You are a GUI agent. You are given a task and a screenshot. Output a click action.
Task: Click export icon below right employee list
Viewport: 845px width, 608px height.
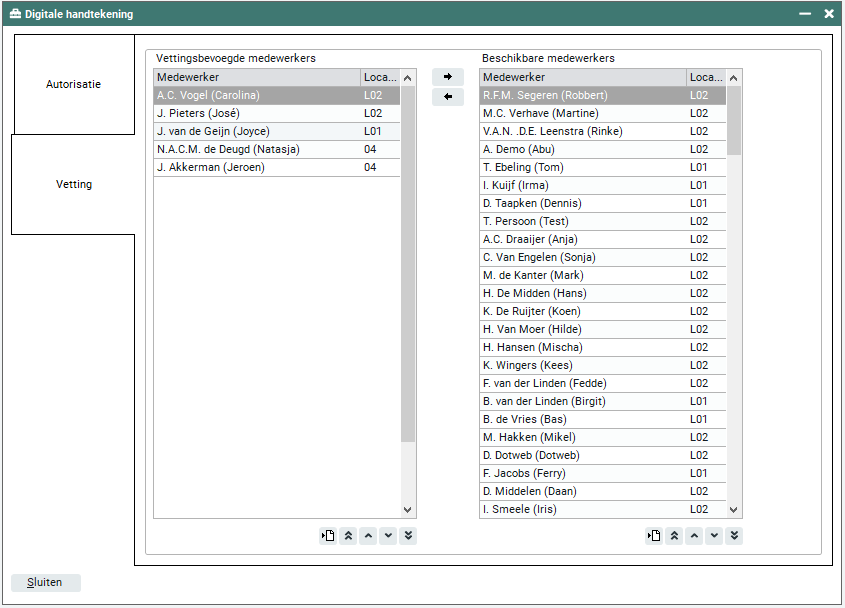[654, 536]
